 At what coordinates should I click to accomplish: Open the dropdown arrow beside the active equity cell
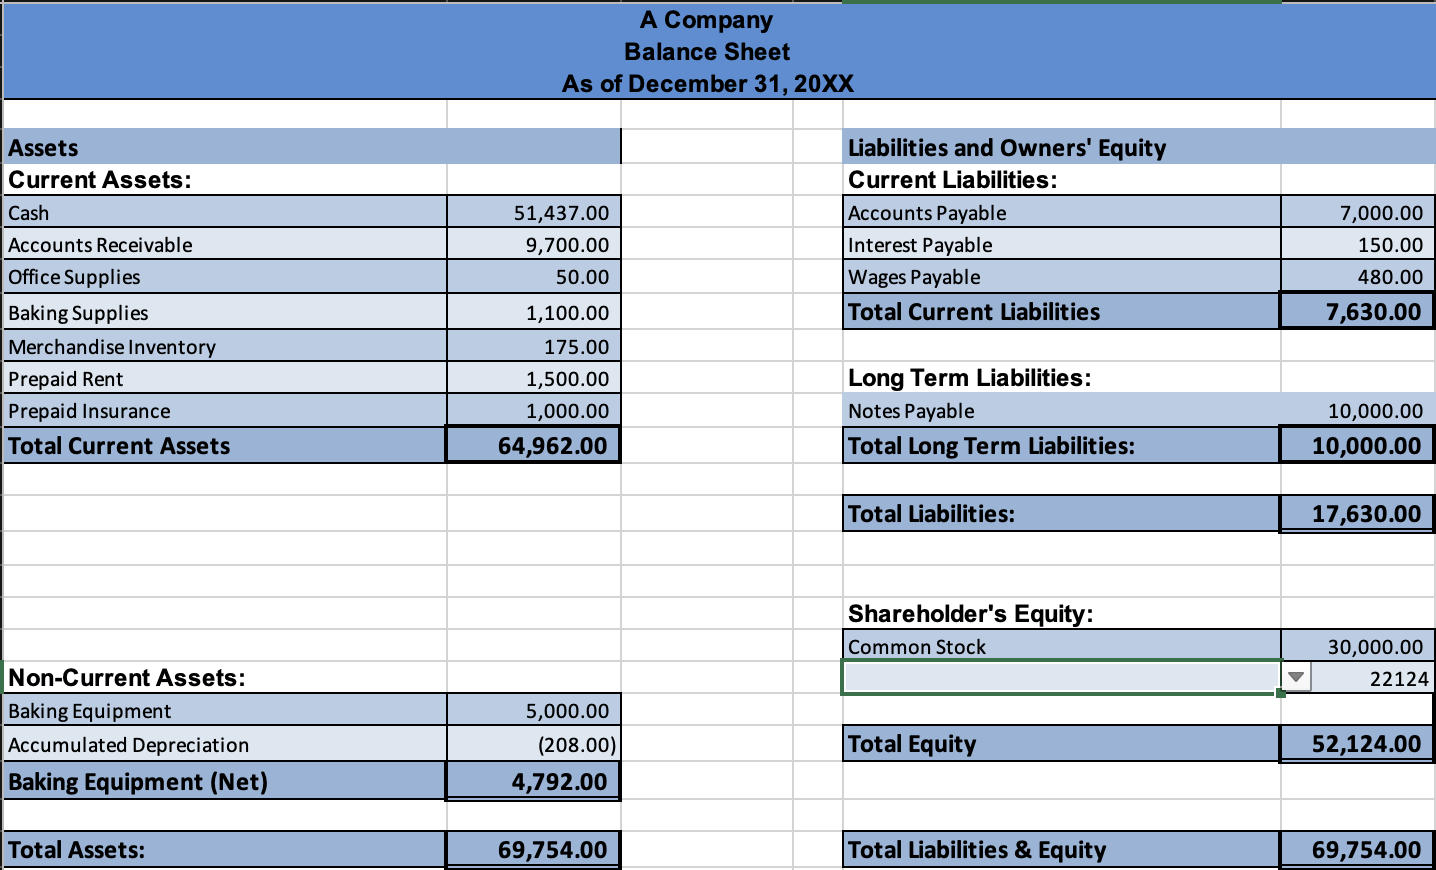pos(1295,676)
